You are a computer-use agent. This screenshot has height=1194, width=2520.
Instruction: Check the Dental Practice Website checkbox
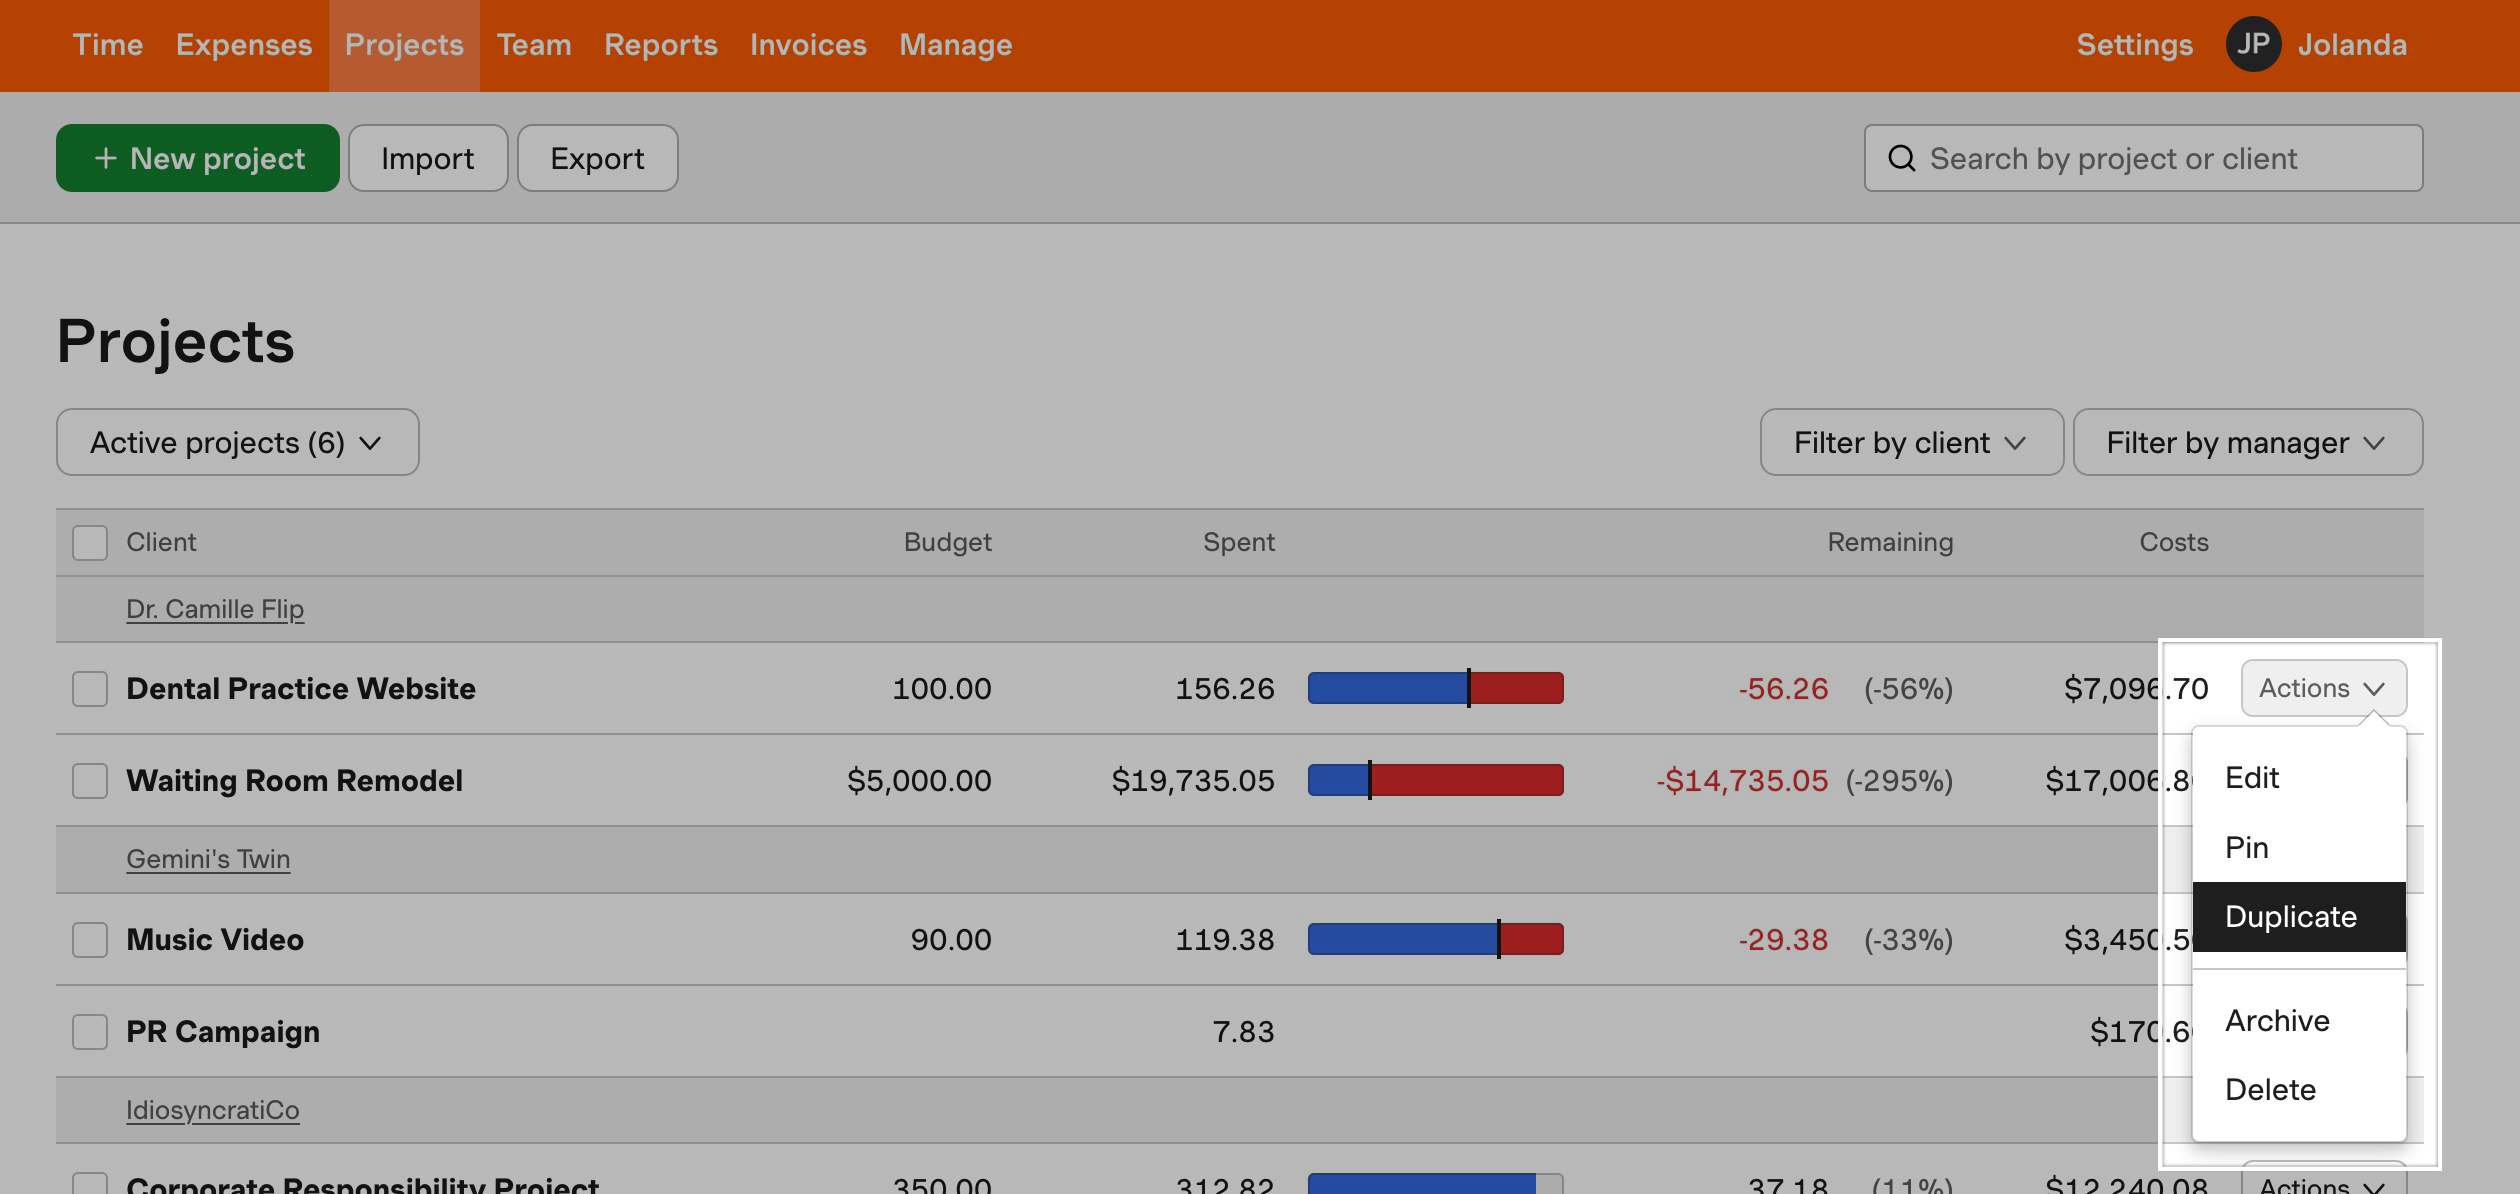[90, 689]
